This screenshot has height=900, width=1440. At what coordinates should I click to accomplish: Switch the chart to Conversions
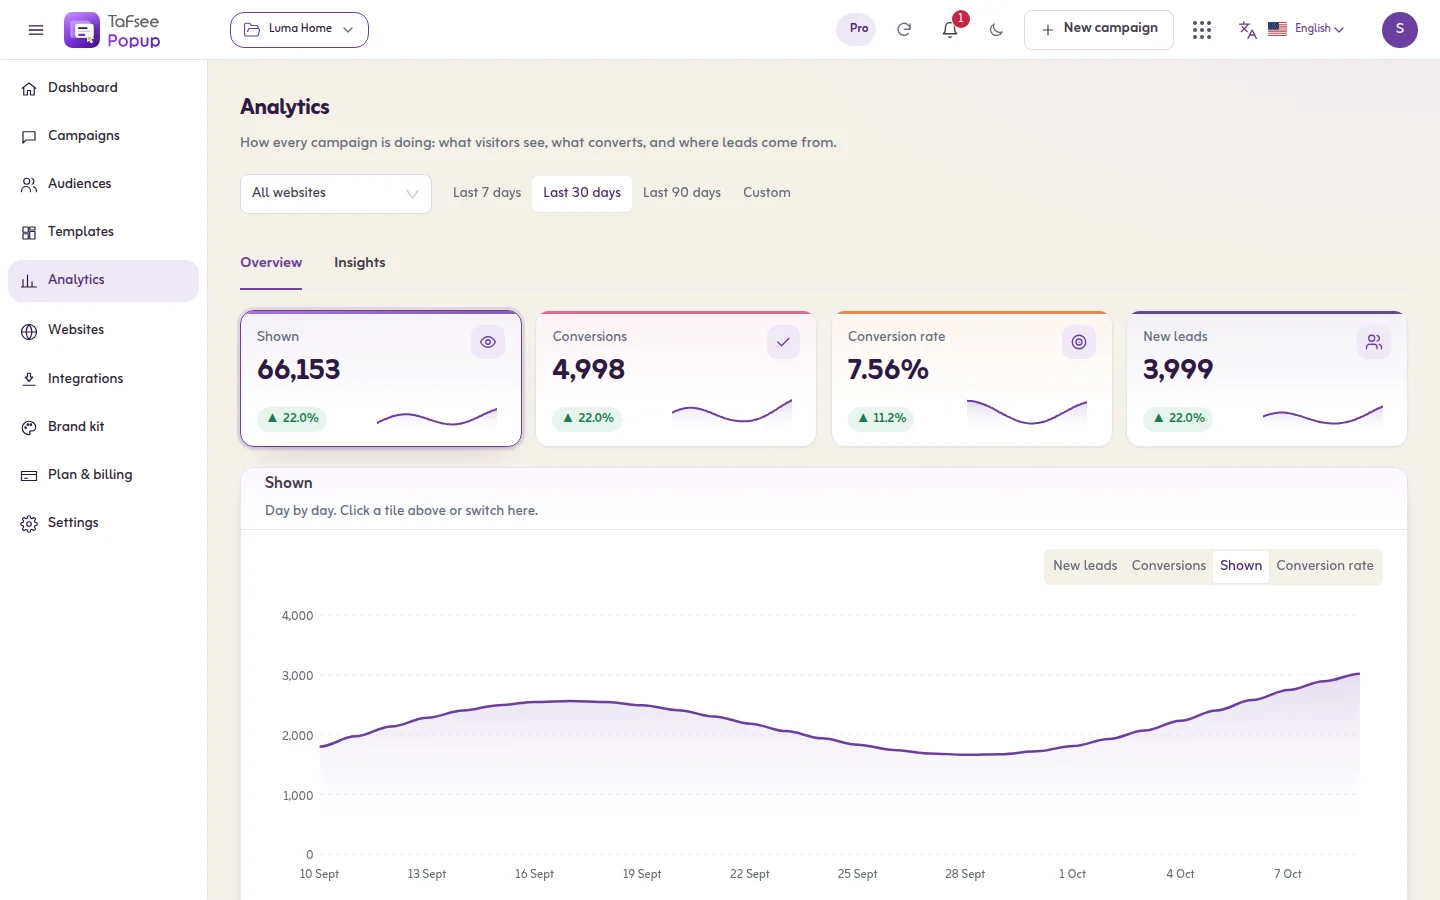click(1169, 566)
